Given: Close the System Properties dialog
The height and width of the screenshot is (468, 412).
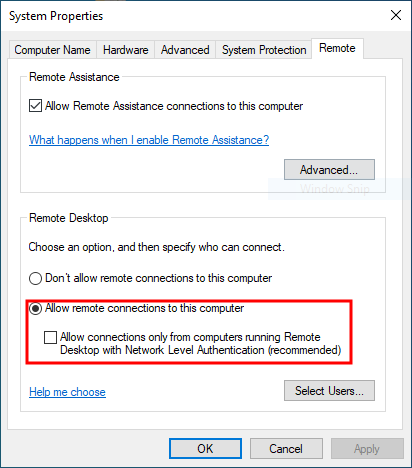Looking at the screenshot, I should 396,15.
